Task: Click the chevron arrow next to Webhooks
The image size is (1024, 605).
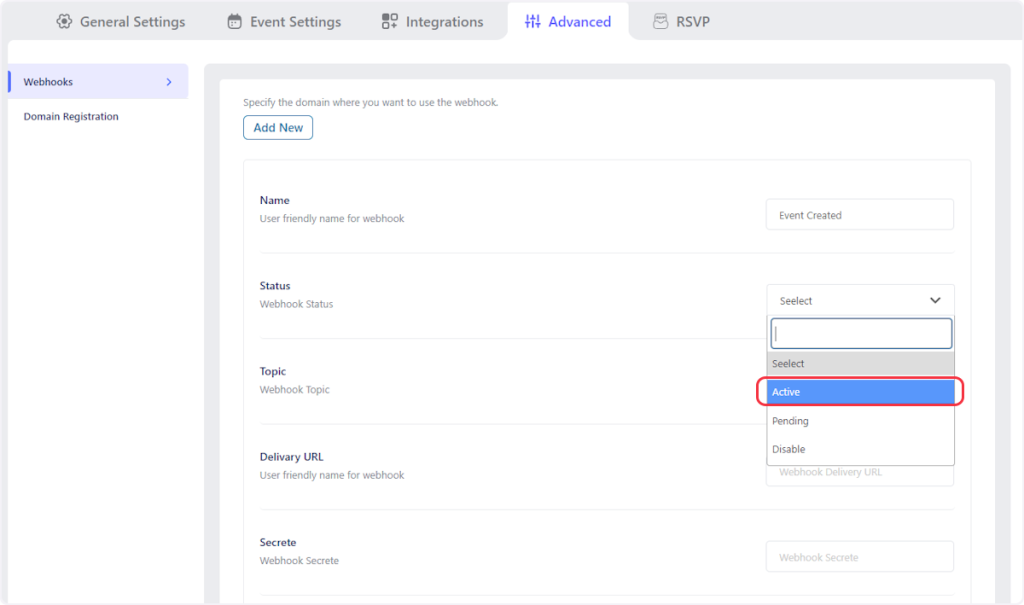Action: [169, 82]
